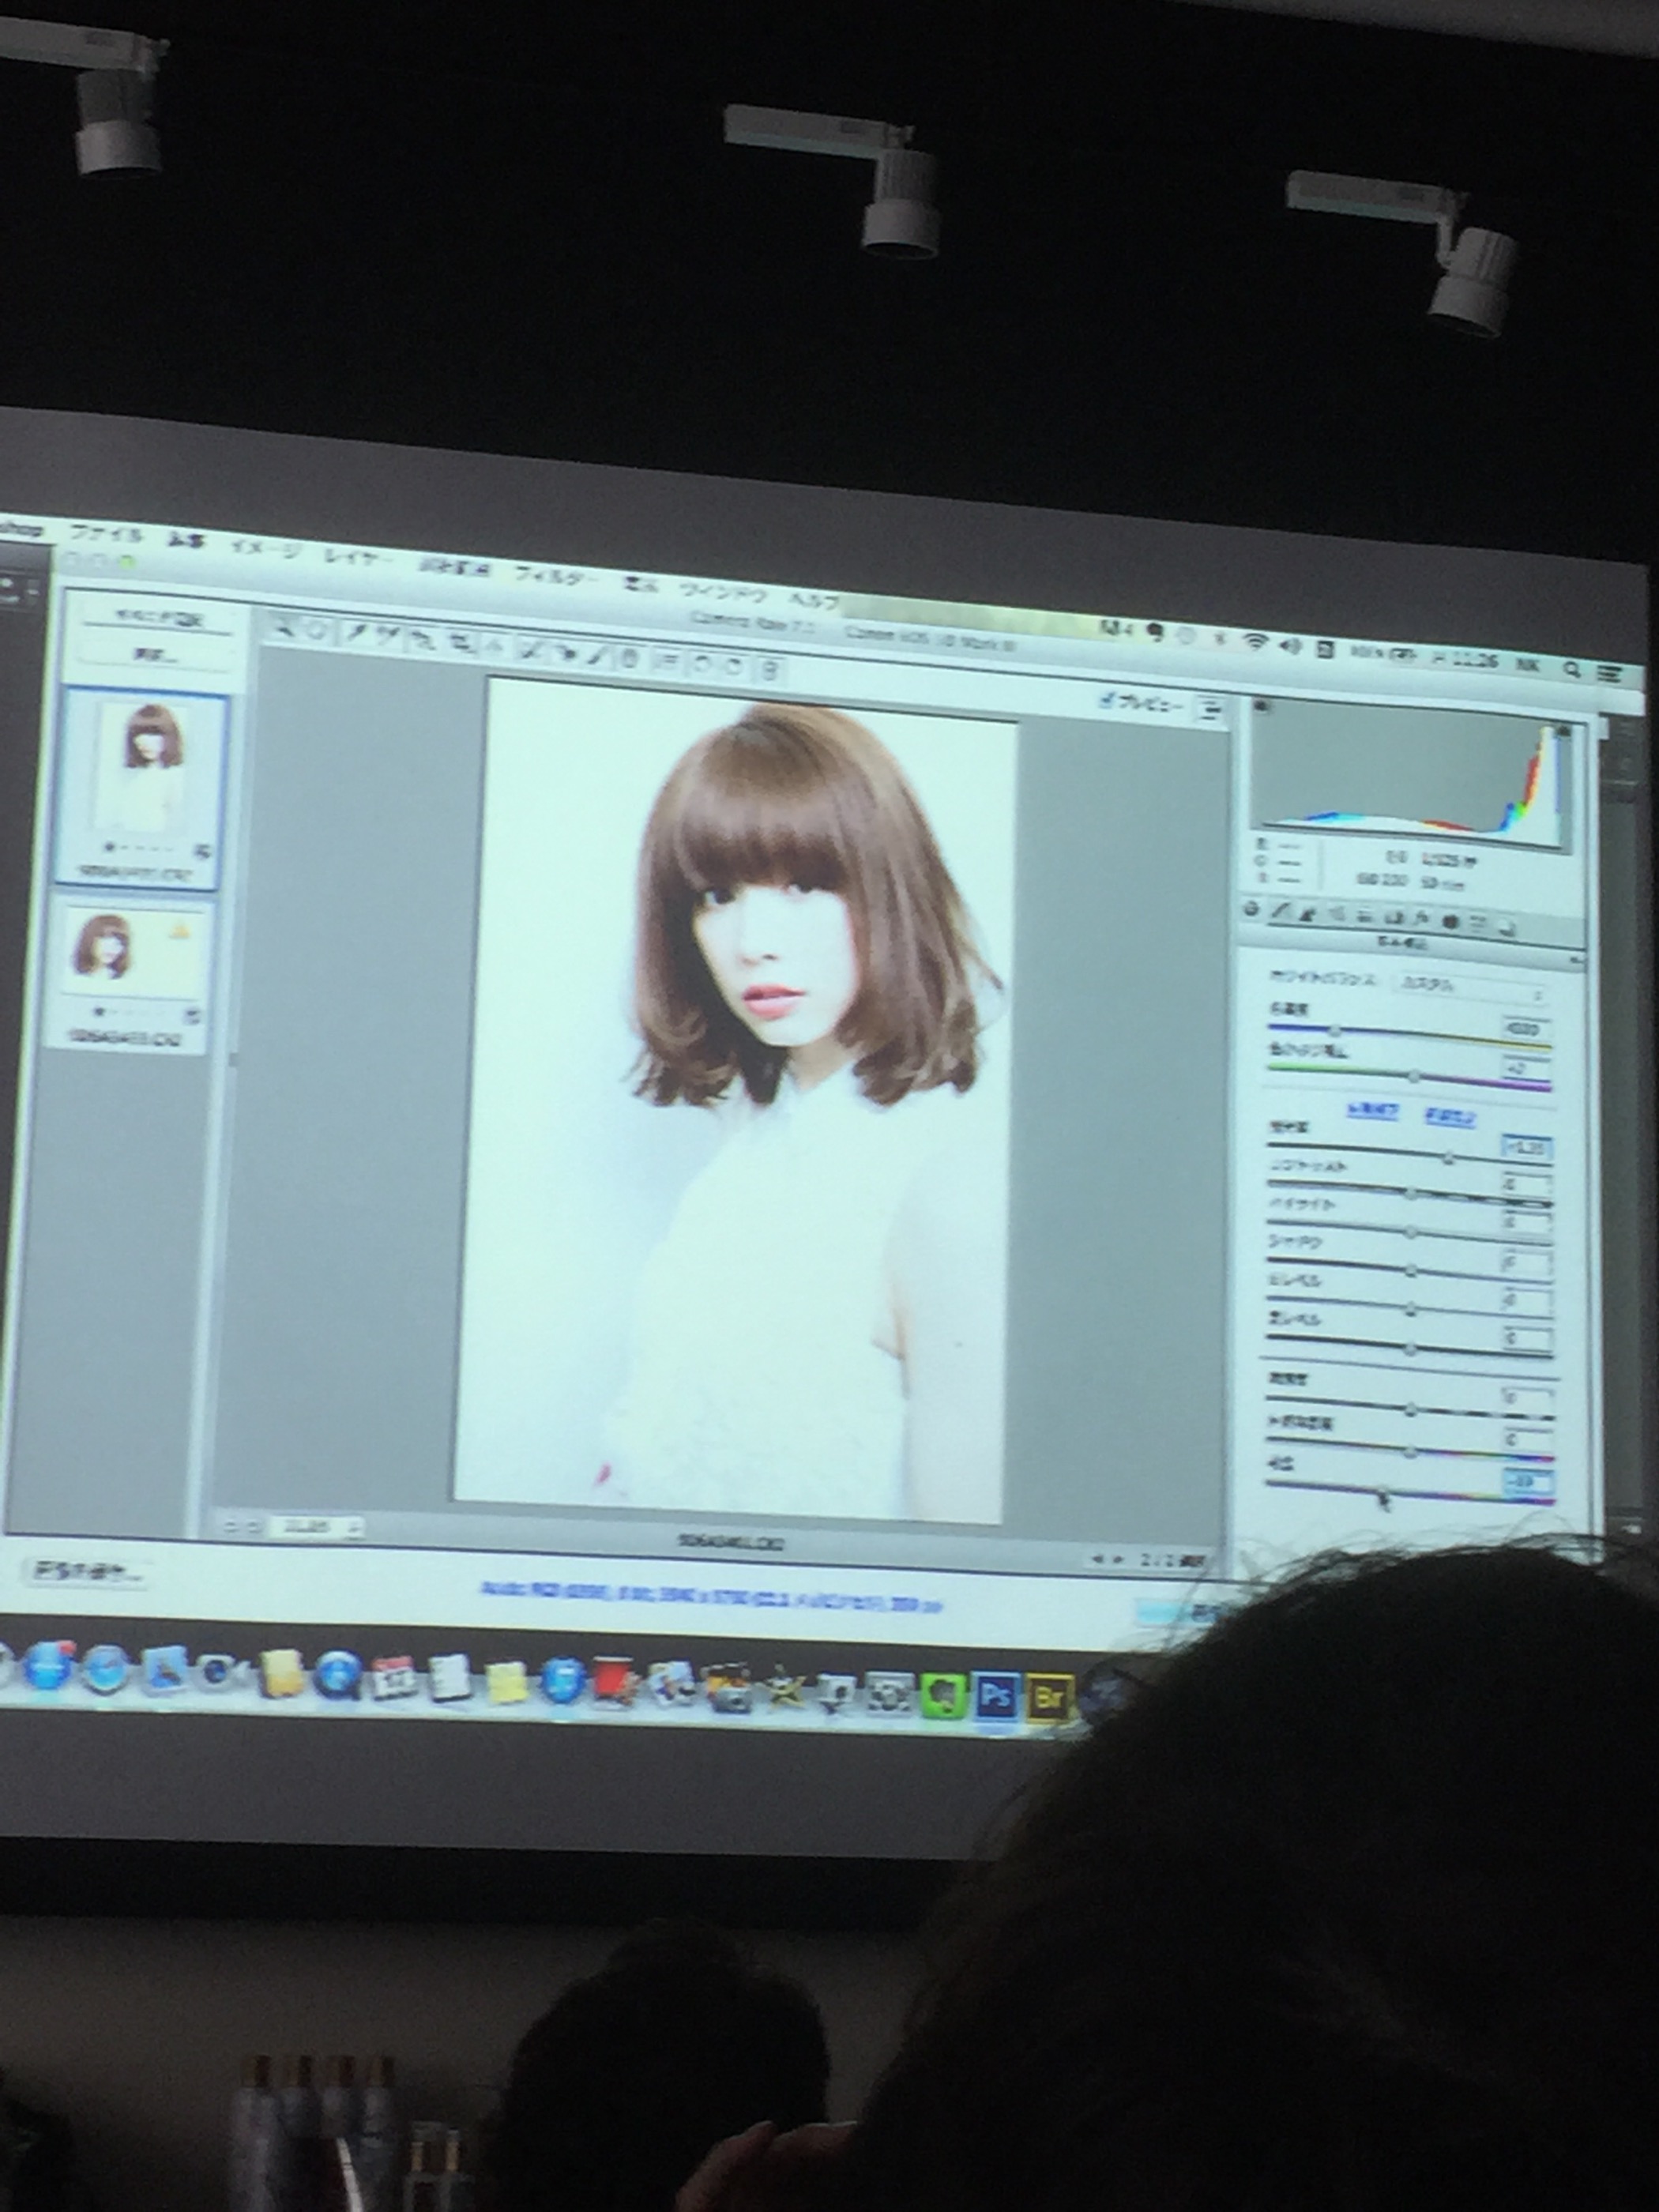Open the Effects (fx) panel tab icon
Image resolution: width=1659 pixels, height=2212 pixels.
pos(1422,918)
